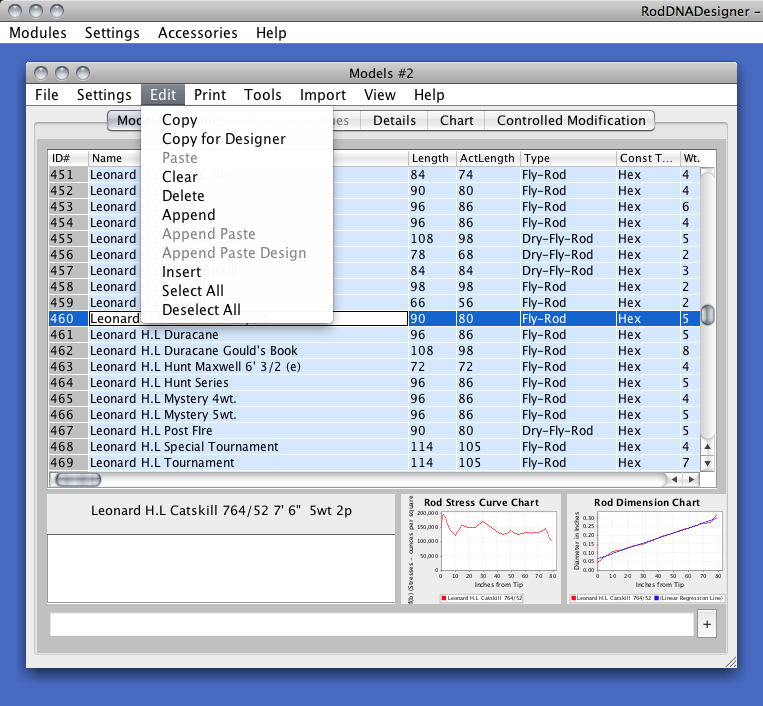Viewport: 763px width, 706px height.
Task: Select row Leonard H.L Special Tournament
Action: [x=374, y=447]
